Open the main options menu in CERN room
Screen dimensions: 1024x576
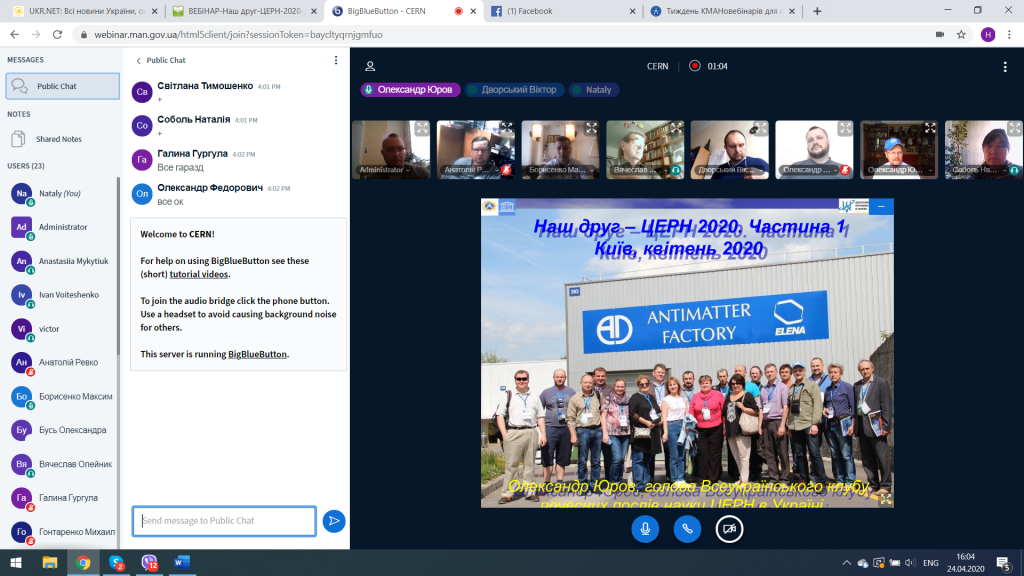(x=1005, y=67)
